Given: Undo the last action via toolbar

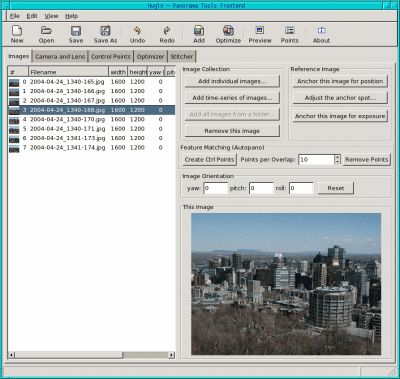Looking at the screenshot, I should pyautogui.click(x=137, y=34).
